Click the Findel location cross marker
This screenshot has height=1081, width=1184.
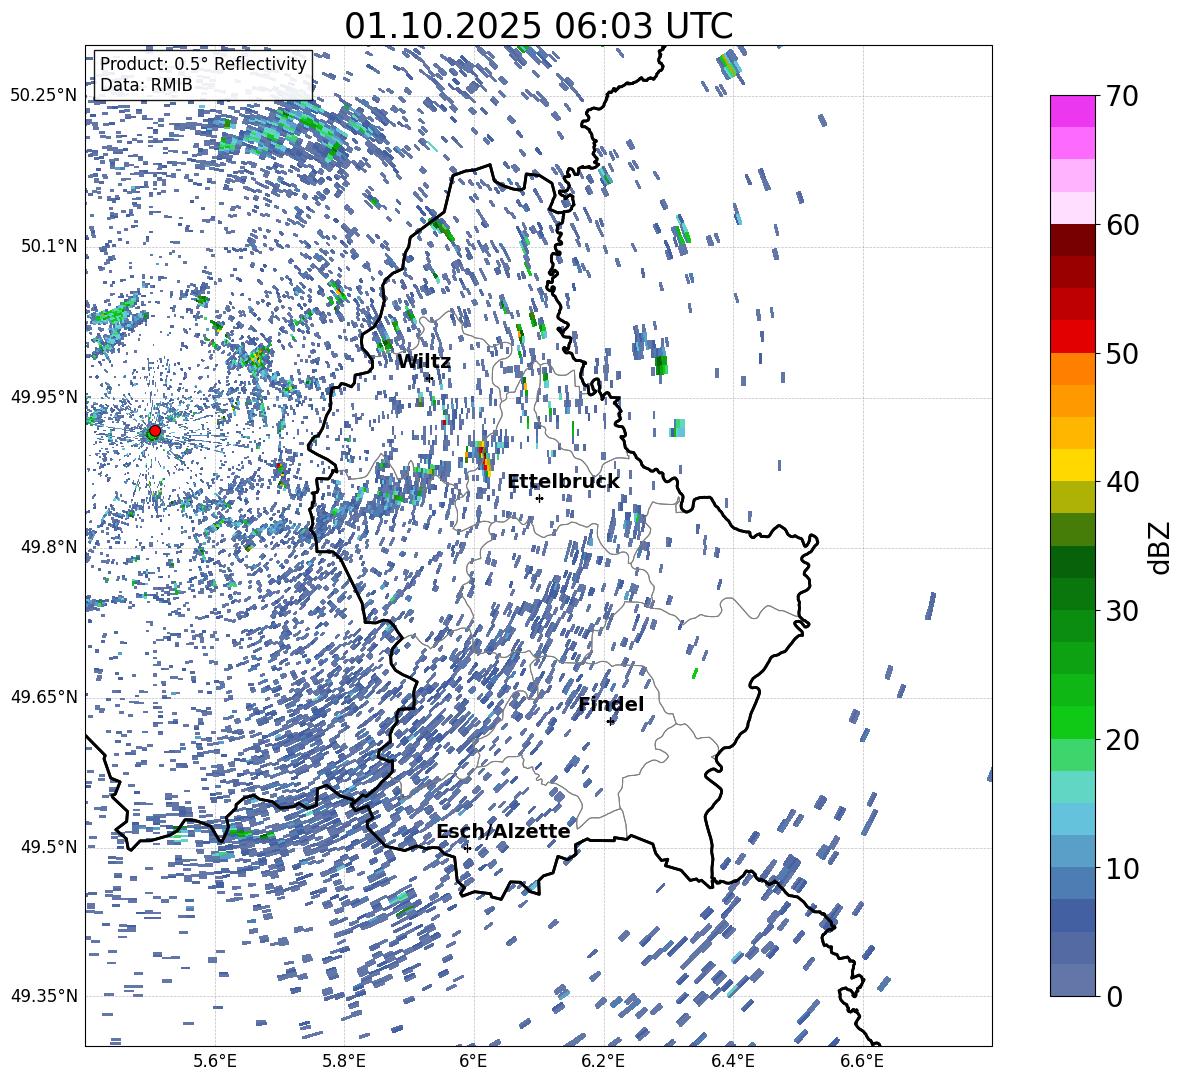610,722
